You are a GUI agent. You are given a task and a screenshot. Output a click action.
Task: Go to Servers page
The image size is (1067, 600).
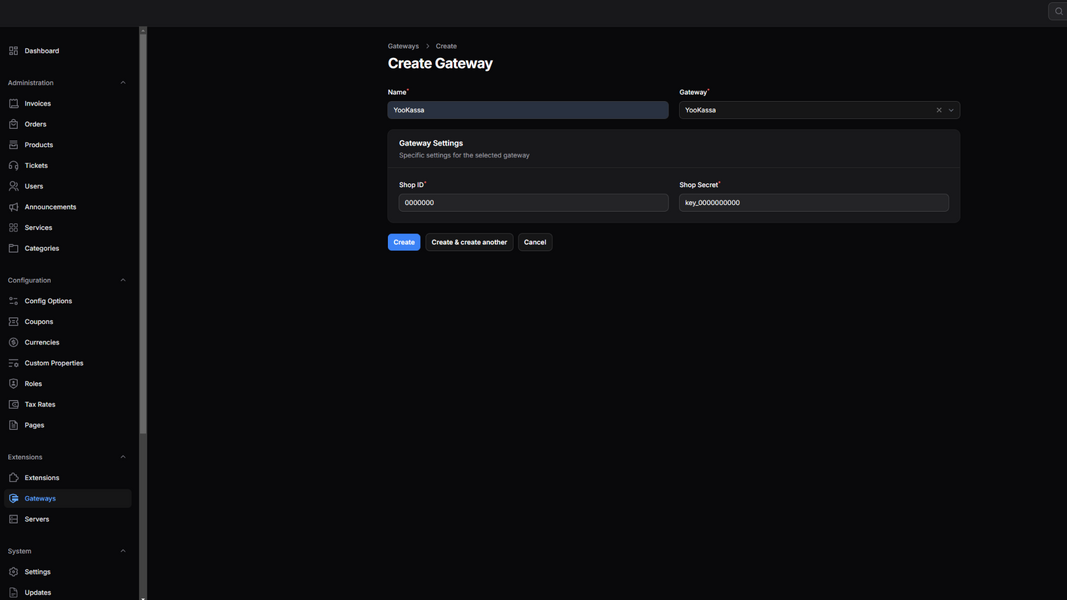coord(67,519)
